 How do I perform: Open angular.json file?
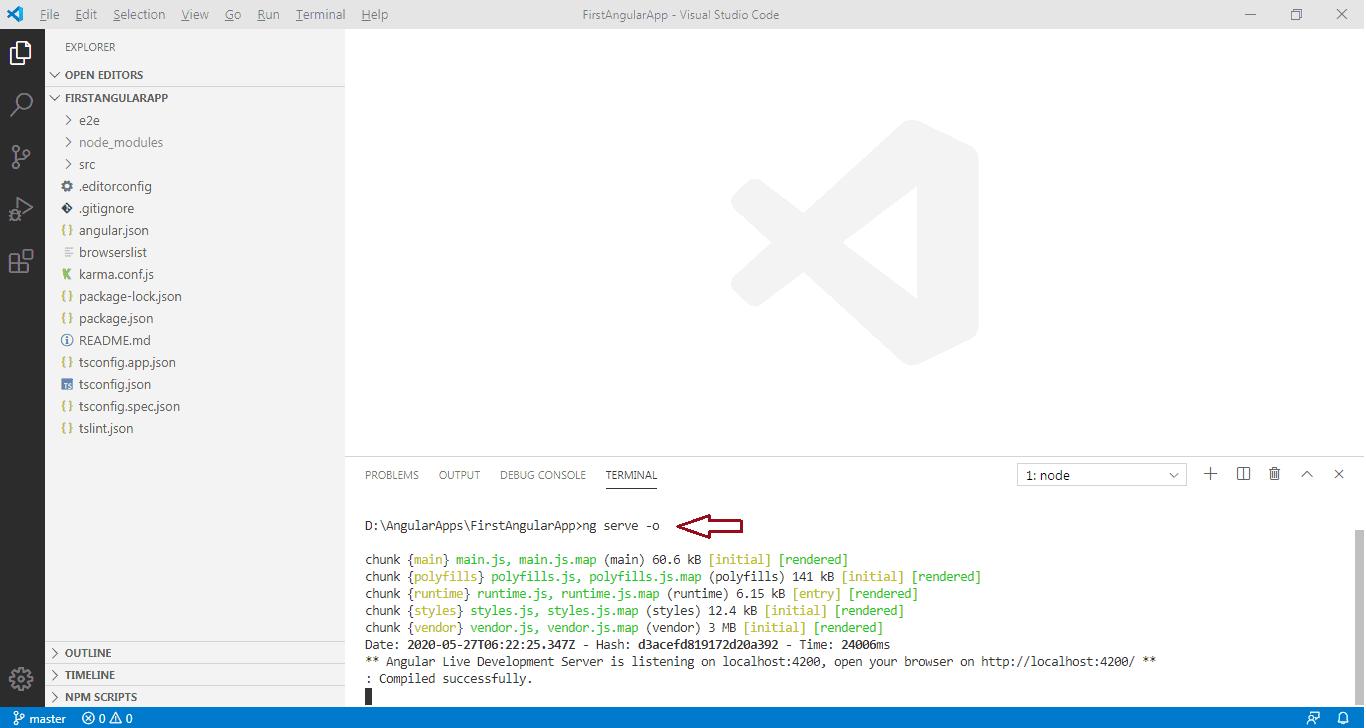click(113, 230)
